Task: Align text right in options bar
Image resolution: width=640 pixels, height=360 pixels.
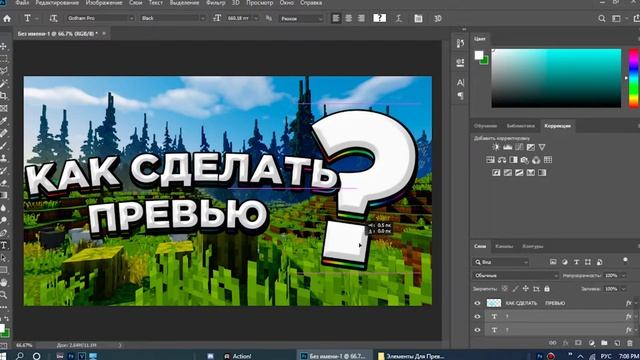Action: click(x=361, y=18)
